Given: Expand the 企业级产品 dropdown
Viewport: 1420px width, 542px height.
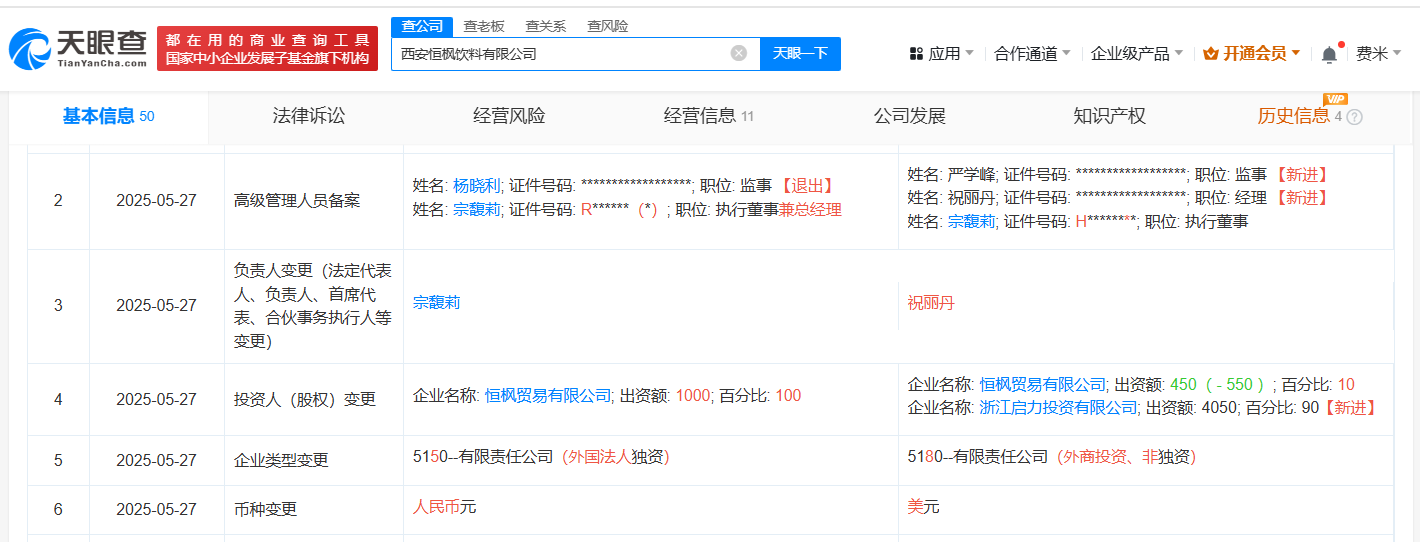Looking at the screenshot, I should (1137, 54).
